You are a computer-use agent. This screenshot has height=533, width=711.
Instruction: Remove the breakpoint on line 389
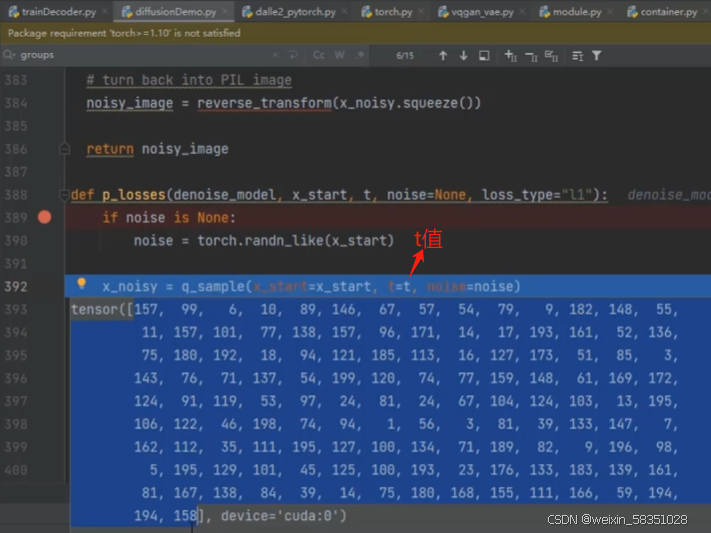pos(44,217)
